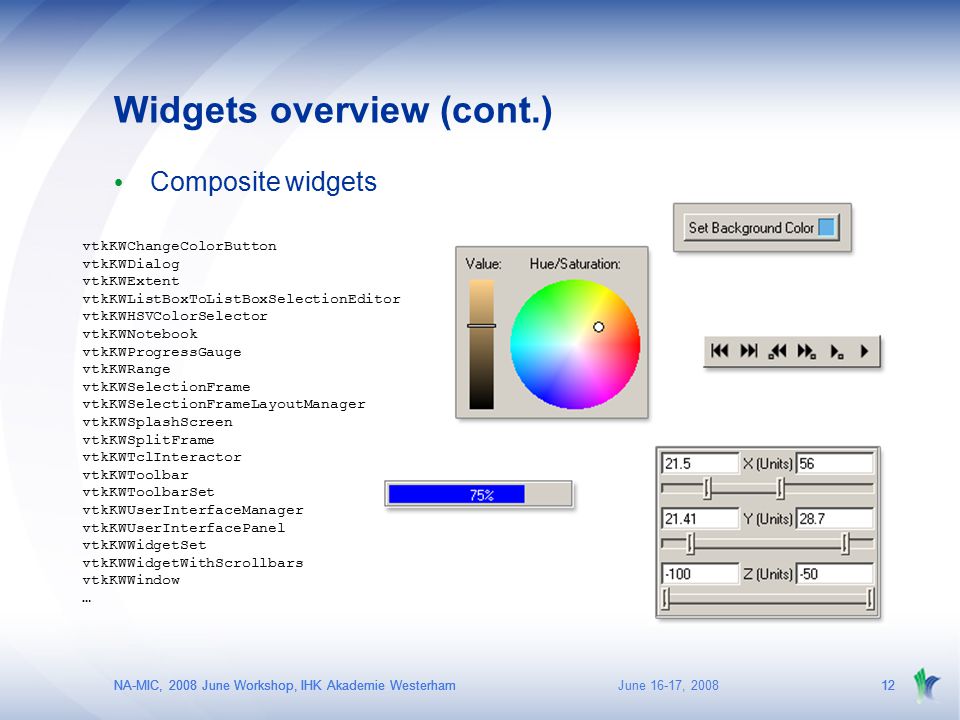Click the left handle of the Y range slider

[x=690, y=543]
